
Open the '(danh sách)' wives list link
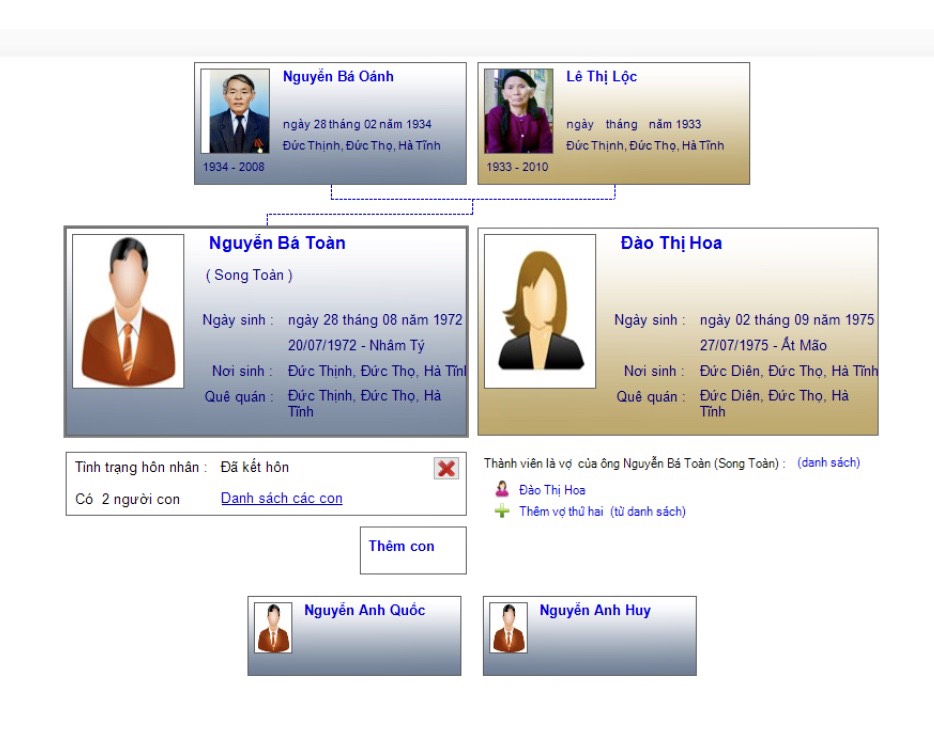pos(829,463)
